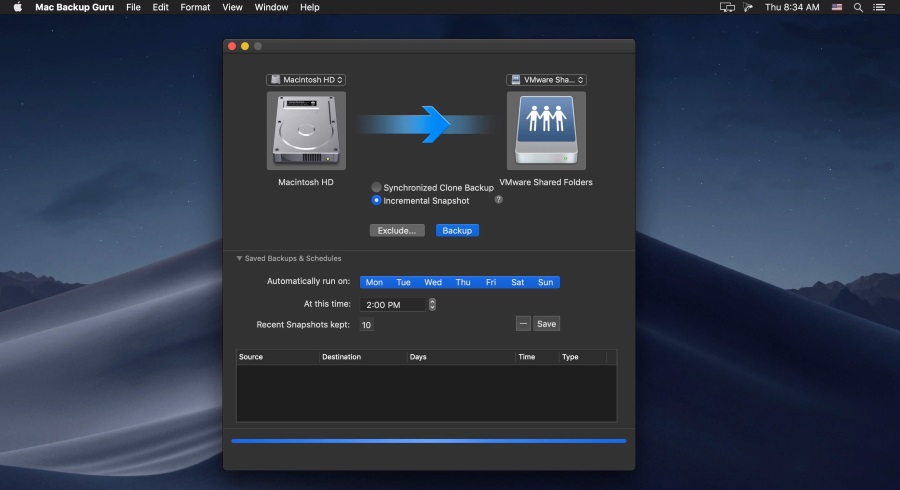Open the Mac Backup Guru app menu
900x490 pixels.
point(75,7)
